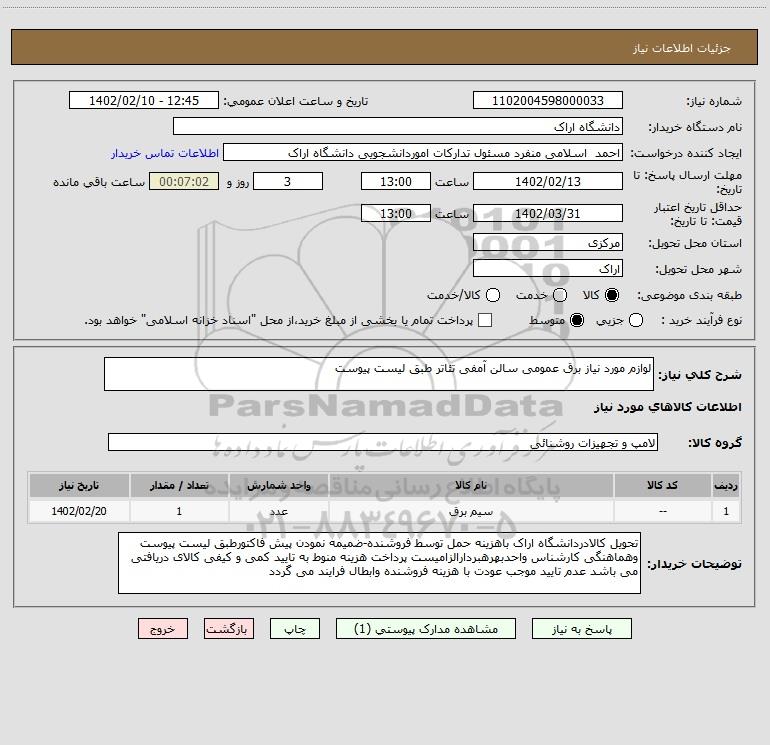Click the جزئیات اطلاعات نیاز page title
770x745 pixels.
tap(682, 48)
